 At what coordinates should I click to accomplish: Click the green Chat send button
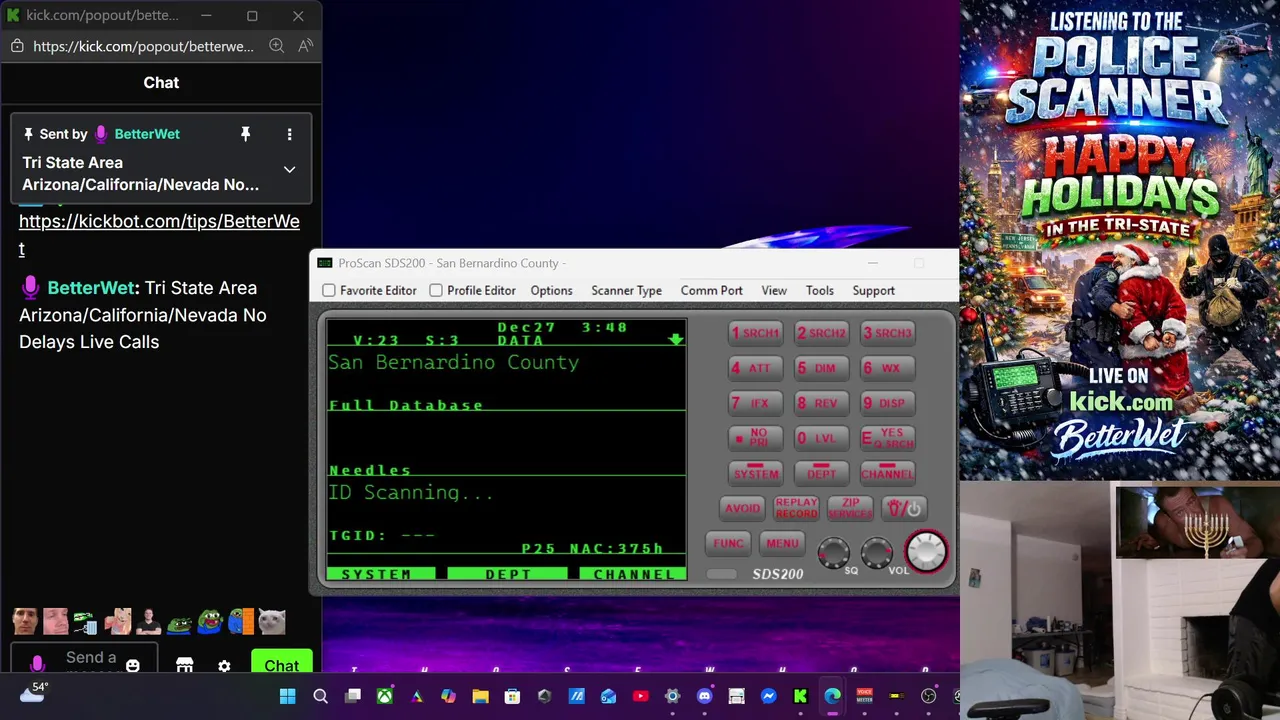click(x=281, y=661)
